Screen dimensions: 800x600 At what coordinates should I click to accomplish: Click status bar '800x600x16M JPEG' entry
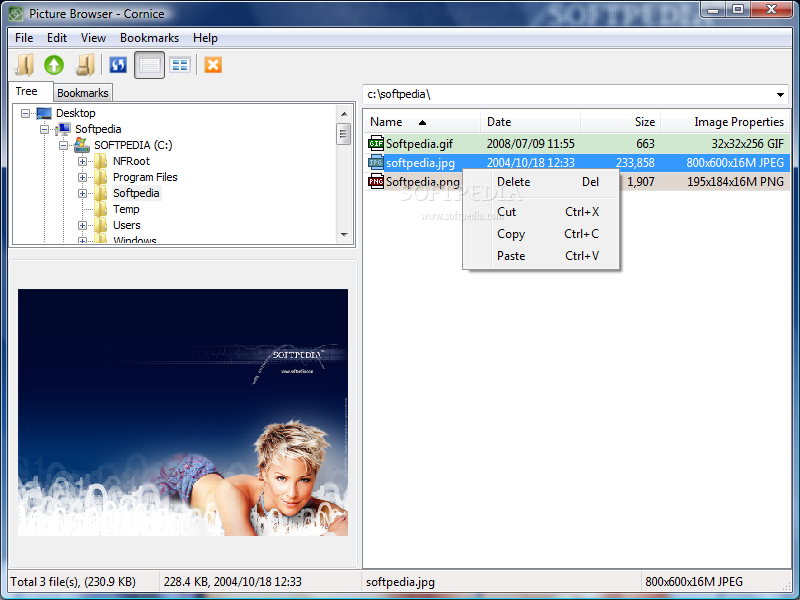point(694,582)
